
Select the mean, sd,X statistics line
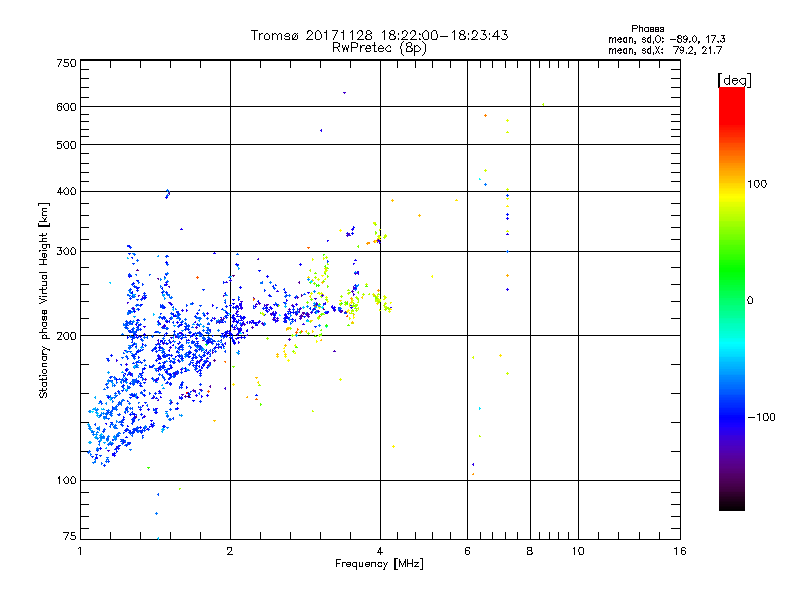pyautogui.click(x=666, y=49)
